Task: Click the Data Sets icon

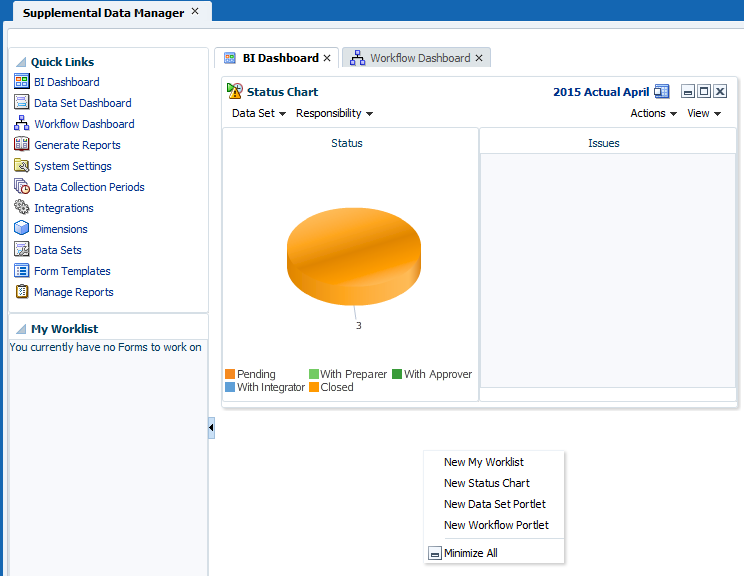Action: (21, 249)
